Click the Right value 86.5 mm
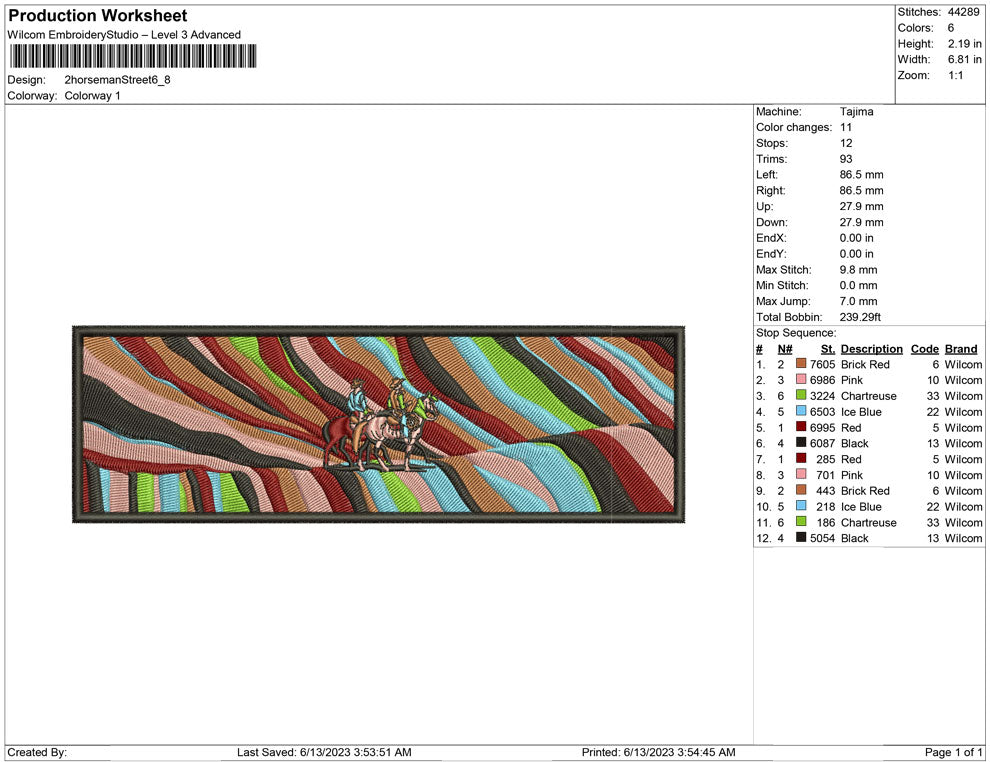 pyautogui.click(x=862, y=190)
